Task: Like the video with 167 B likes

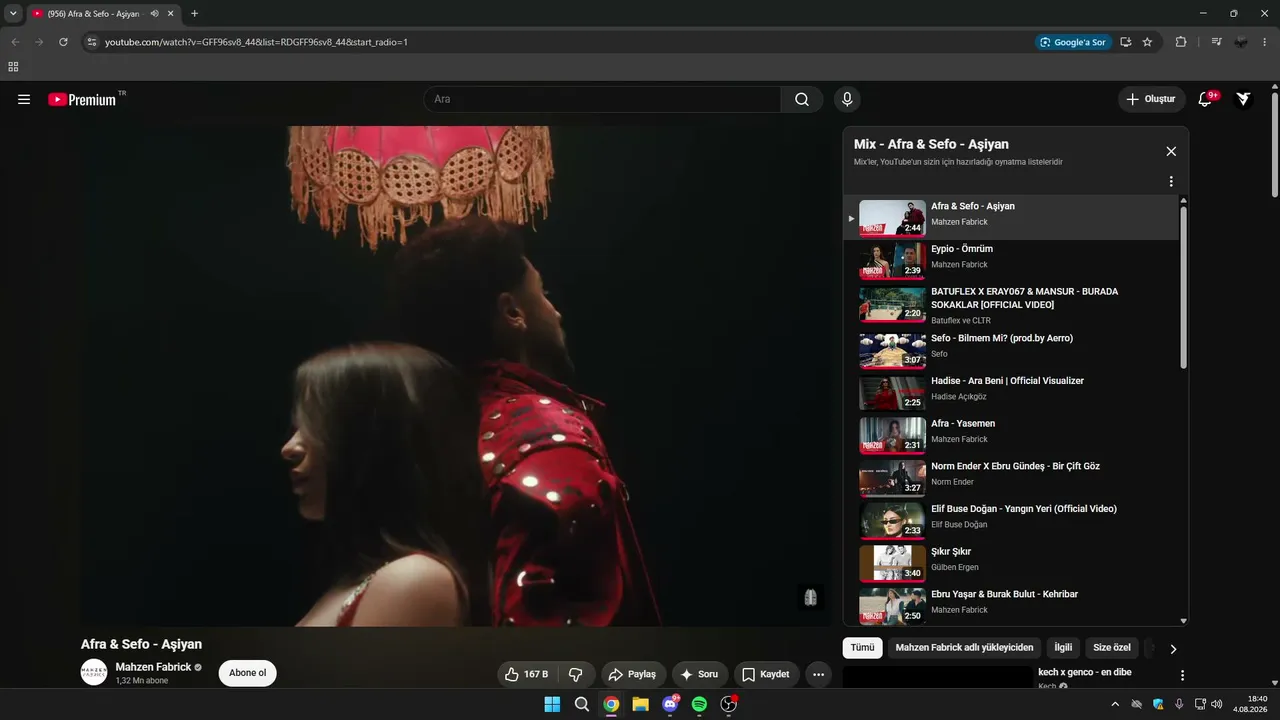Action: (x=527, y=674)
